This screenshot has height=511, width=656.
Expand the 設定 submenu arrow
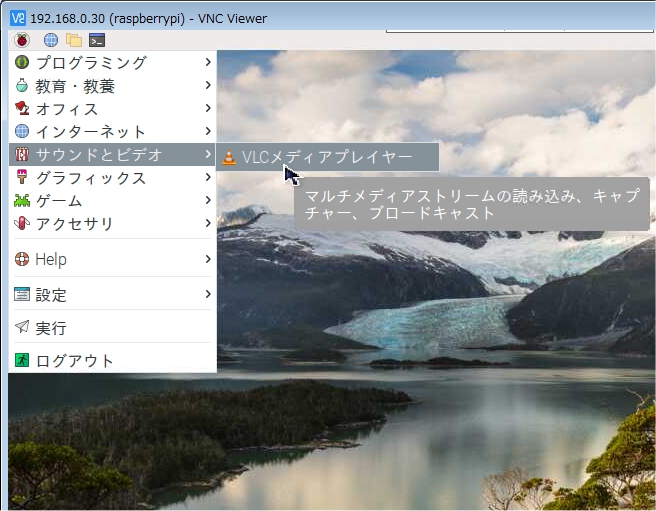coord(208,294)
